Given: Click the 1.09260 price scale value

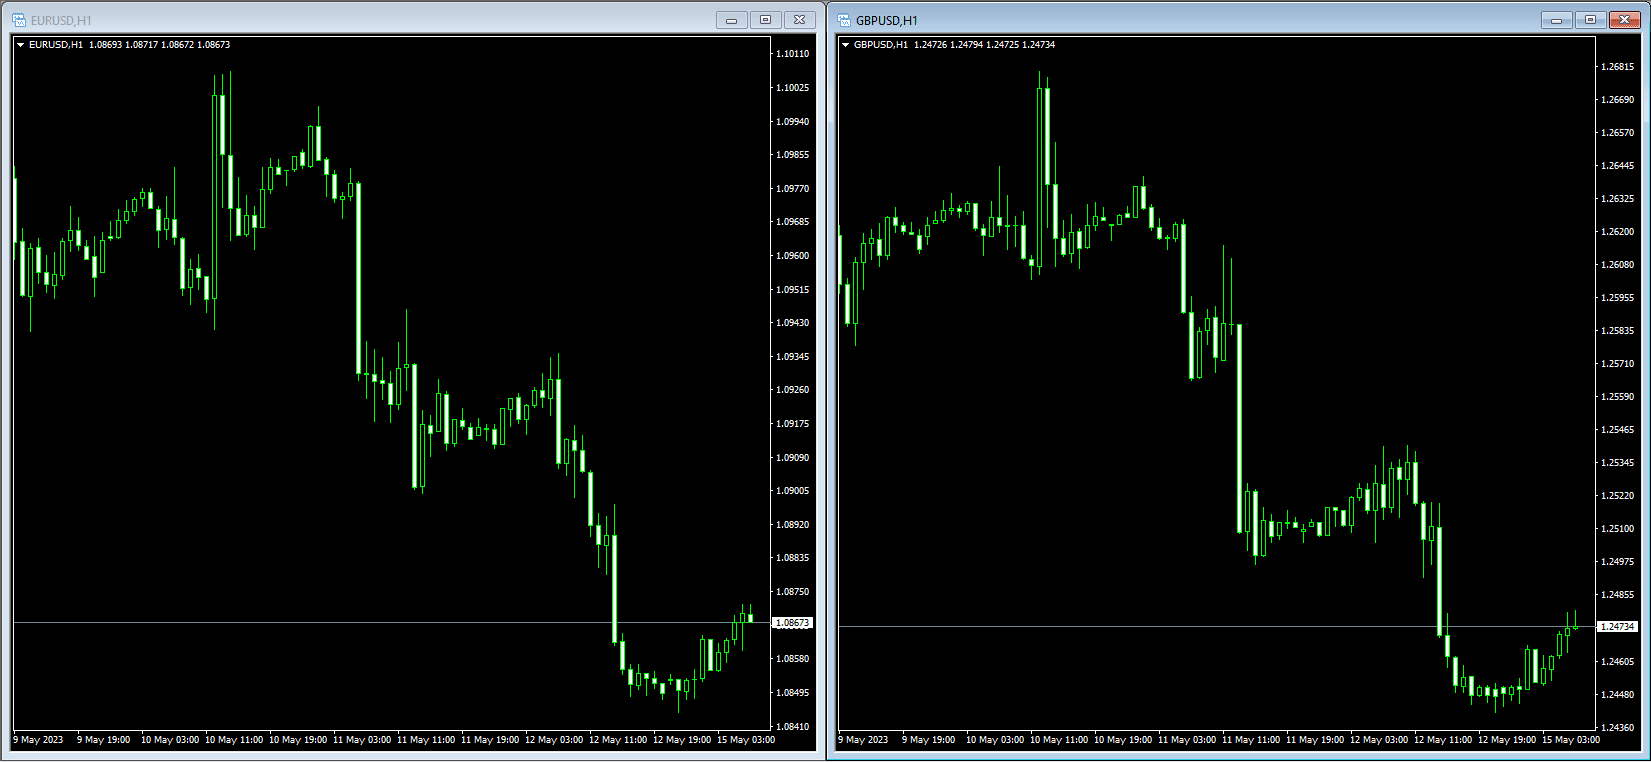Looking at the screenshot, I should point(793,390).
